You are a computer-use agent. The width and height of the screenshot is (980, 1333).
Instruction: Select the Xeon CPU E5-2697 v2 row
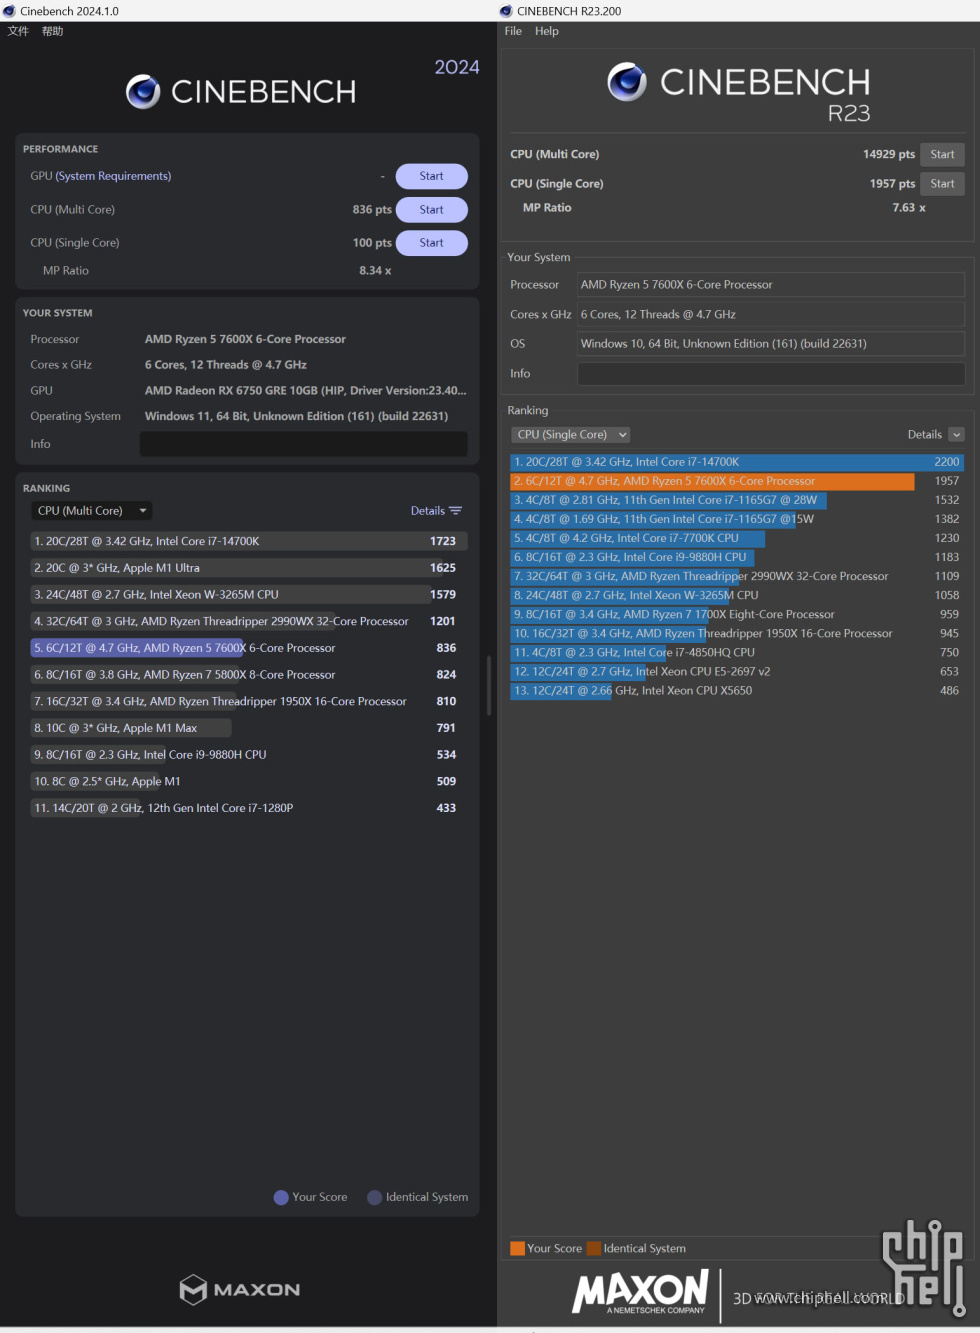click(x=737, y=671)
